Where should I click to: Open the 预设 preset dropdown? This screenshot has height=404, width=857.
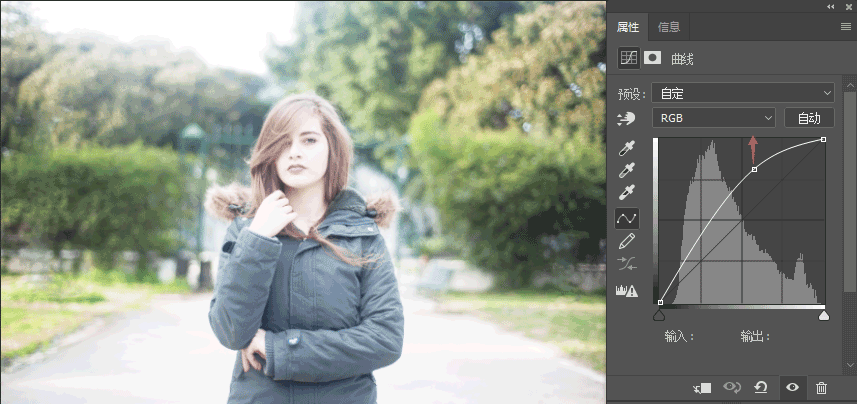click(743, 93)
